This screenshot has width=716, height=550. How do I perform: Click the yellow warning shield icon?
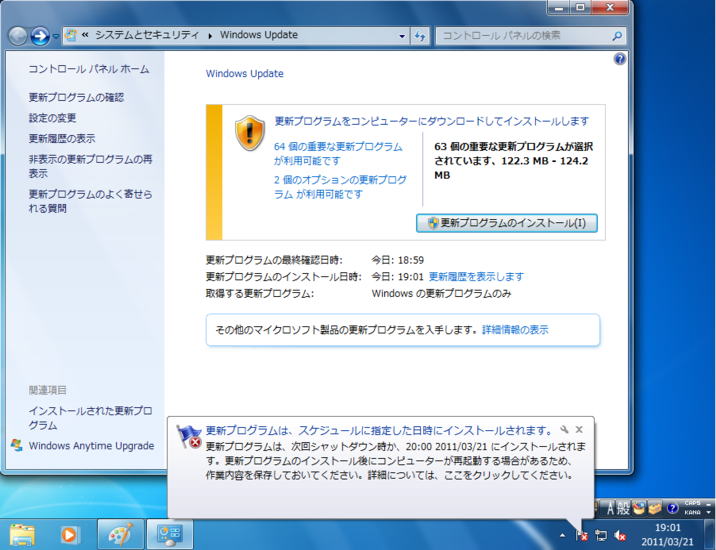250,133
